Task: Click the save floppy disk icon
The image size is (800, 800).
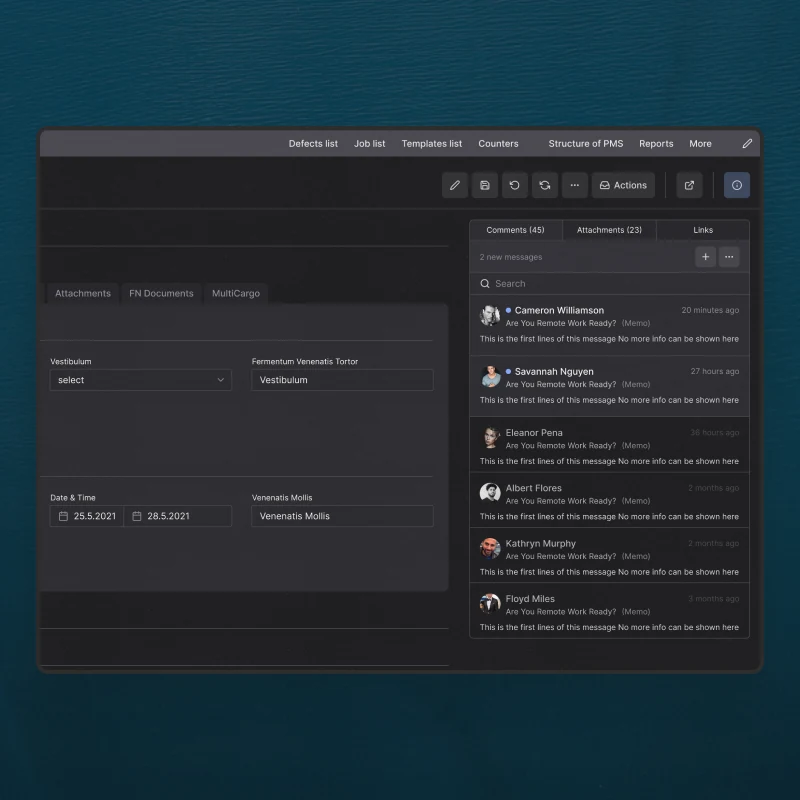Action: [x=485, y=185]
